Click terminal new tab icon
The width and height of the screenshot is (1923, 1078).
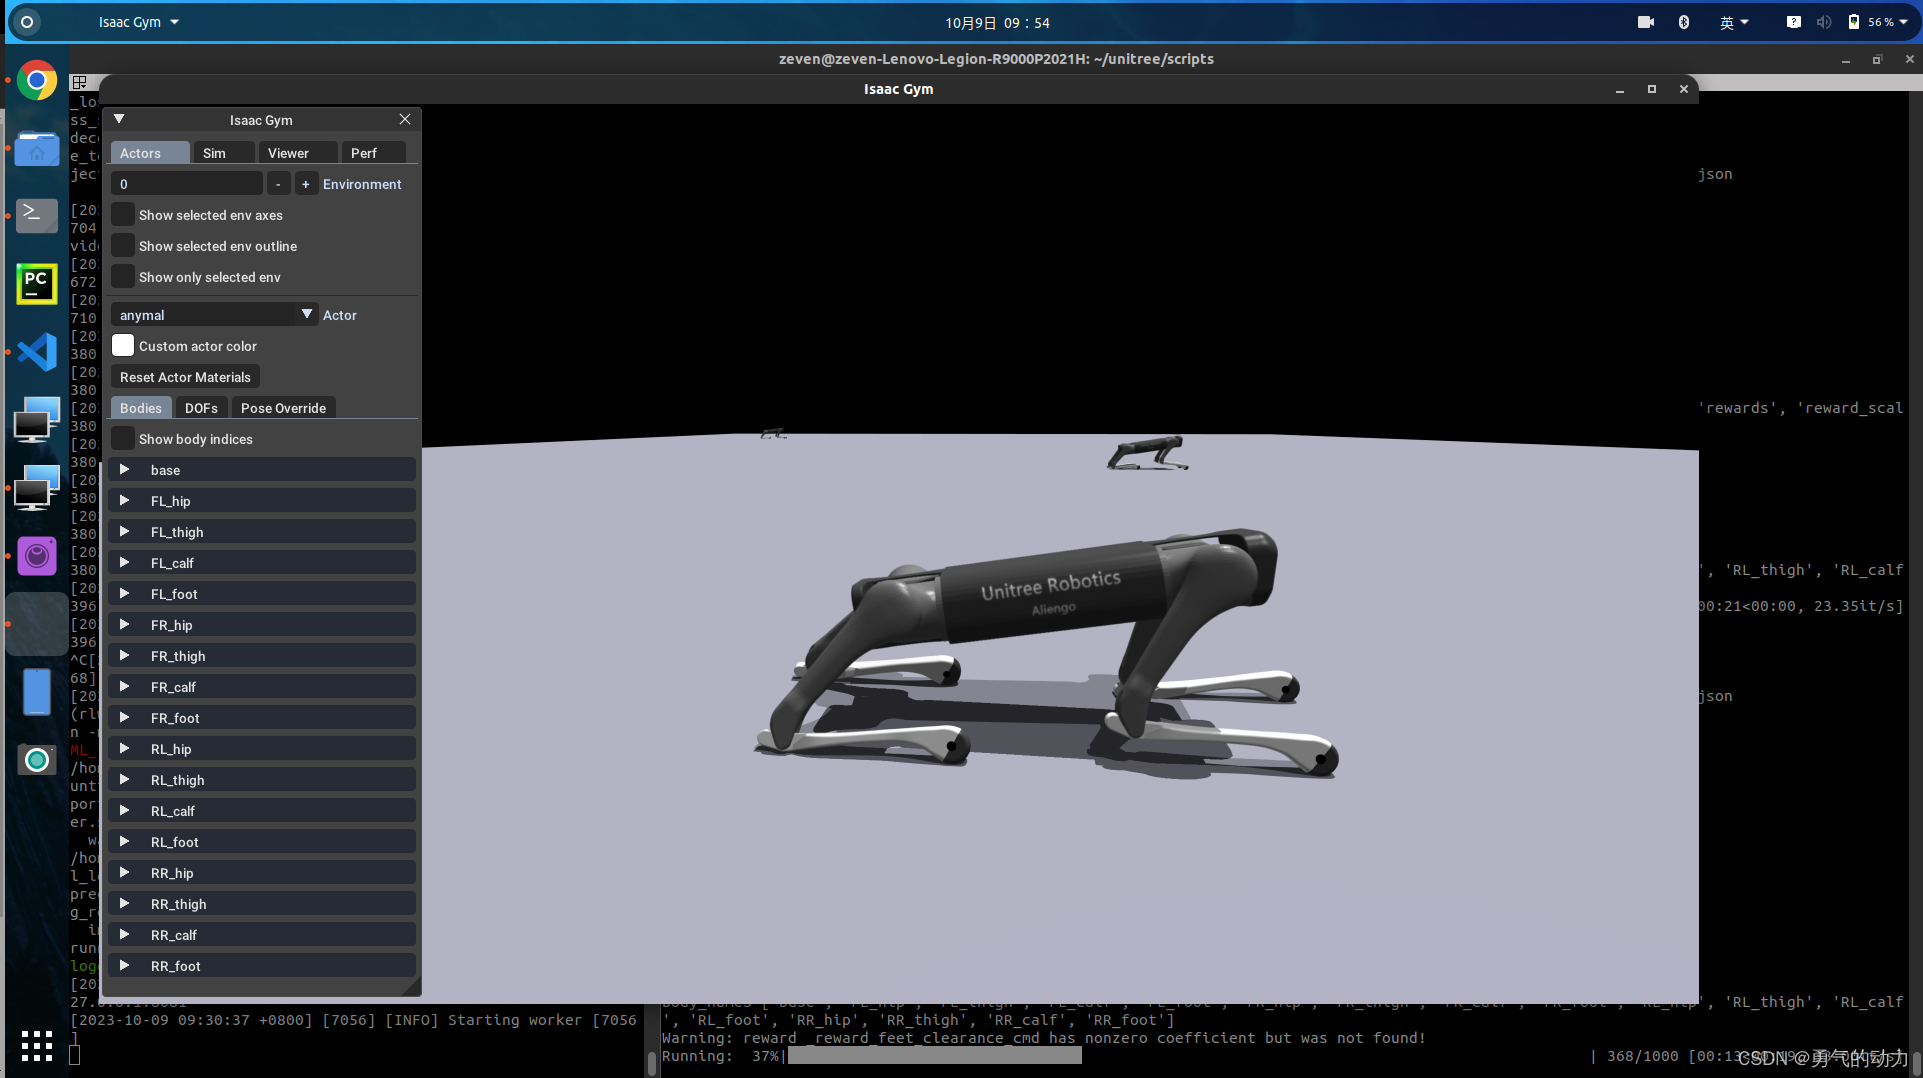(x=80, y=82)
